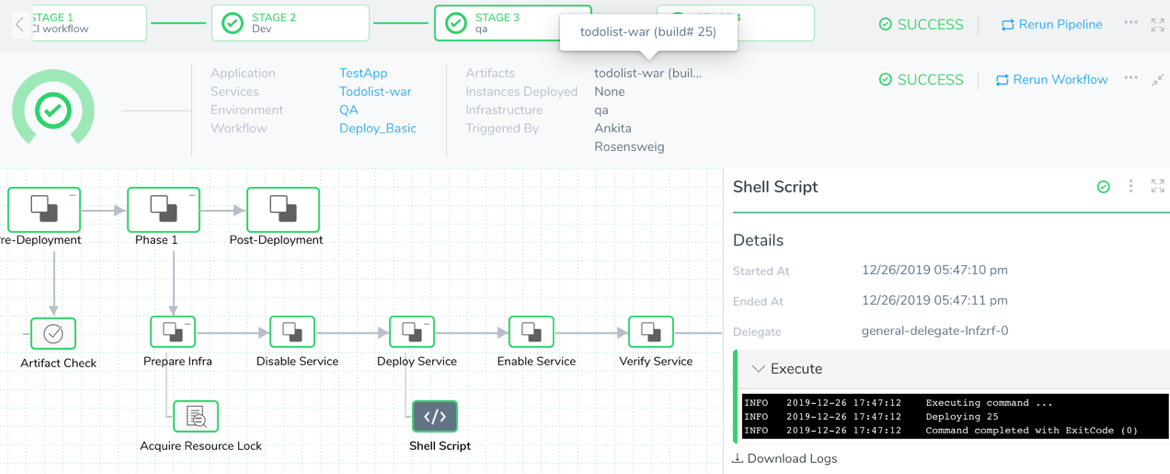
Task: Click the large workflow success status circle
Action: [x=52, y=110]
